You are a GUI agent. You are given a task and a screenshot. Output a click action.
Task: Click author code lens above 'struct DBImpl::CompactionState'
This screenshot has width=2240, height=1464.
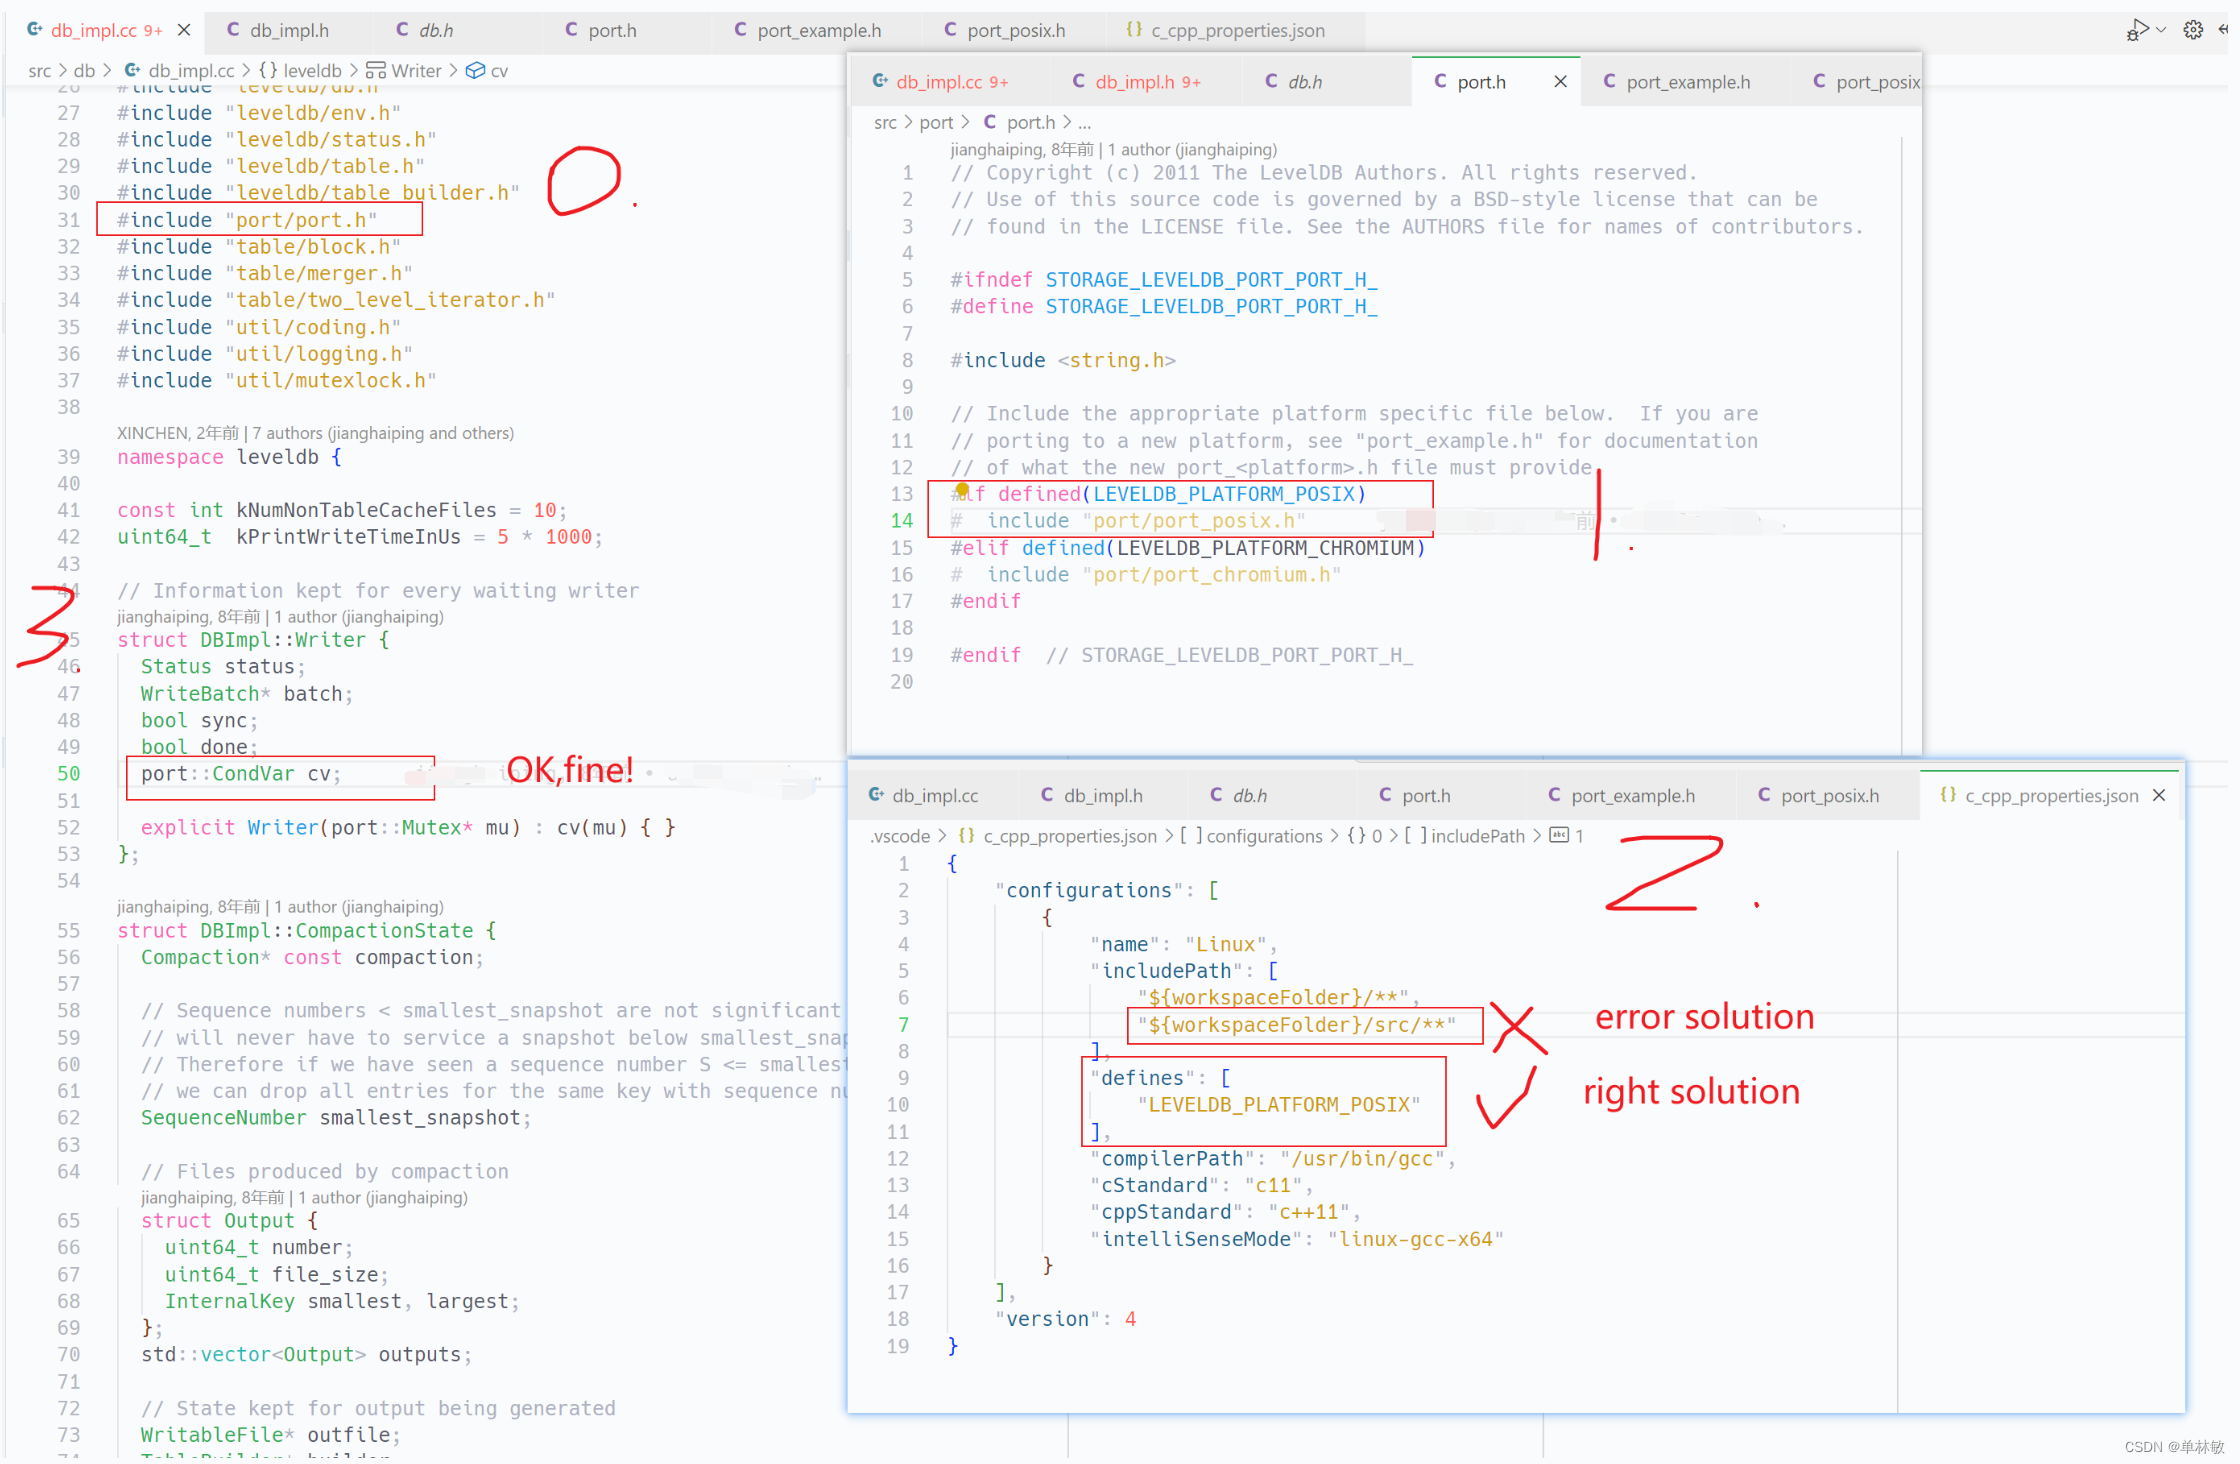click(279, 907)
